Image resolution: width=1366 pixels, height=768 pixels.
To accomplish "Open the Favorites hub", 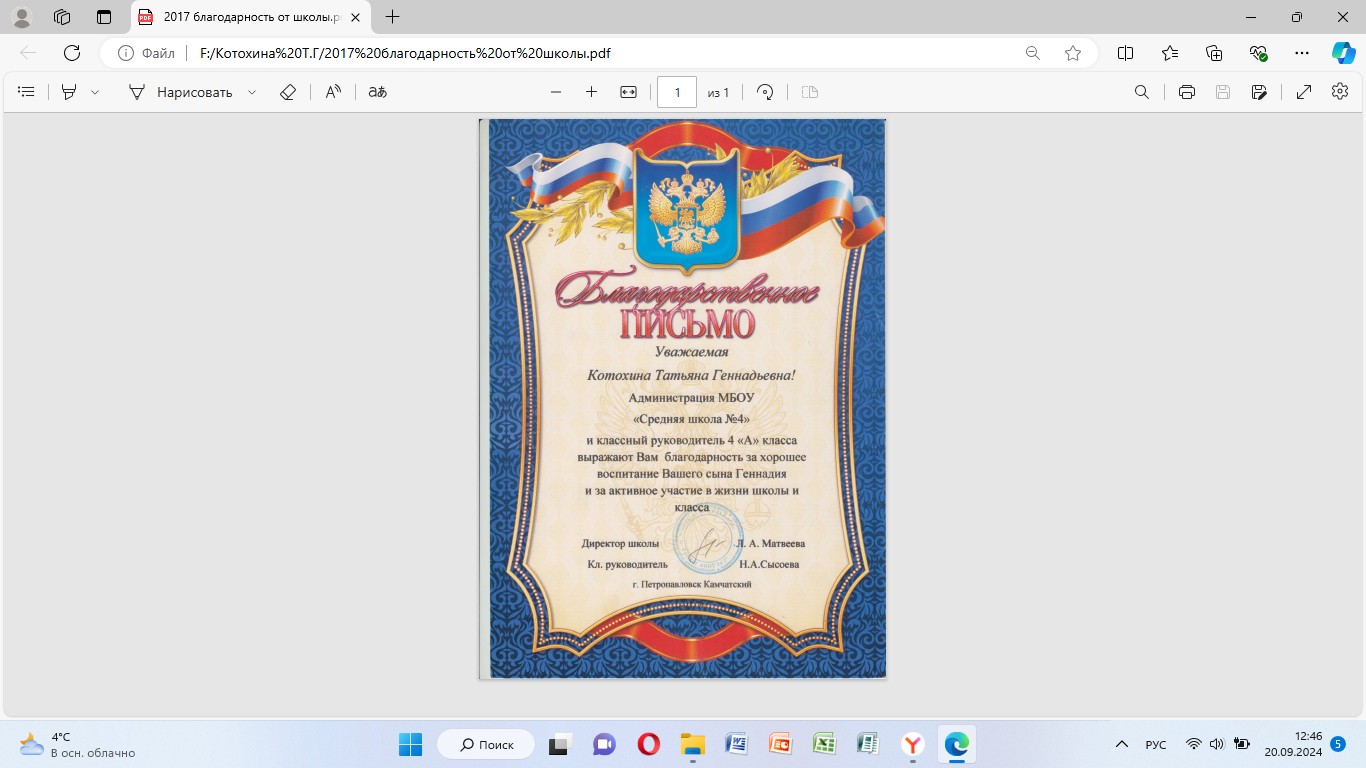I will click(1170, 53).
